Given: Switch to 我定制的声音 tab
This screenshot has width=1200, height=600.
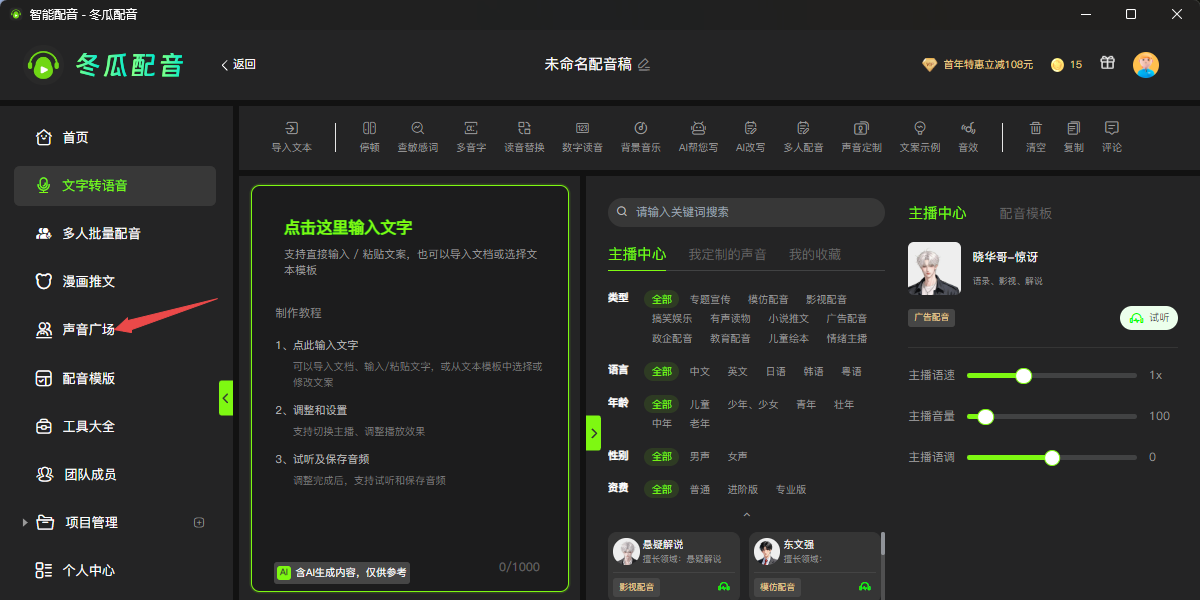Looking at the screenshot, I should click(727, 254).
